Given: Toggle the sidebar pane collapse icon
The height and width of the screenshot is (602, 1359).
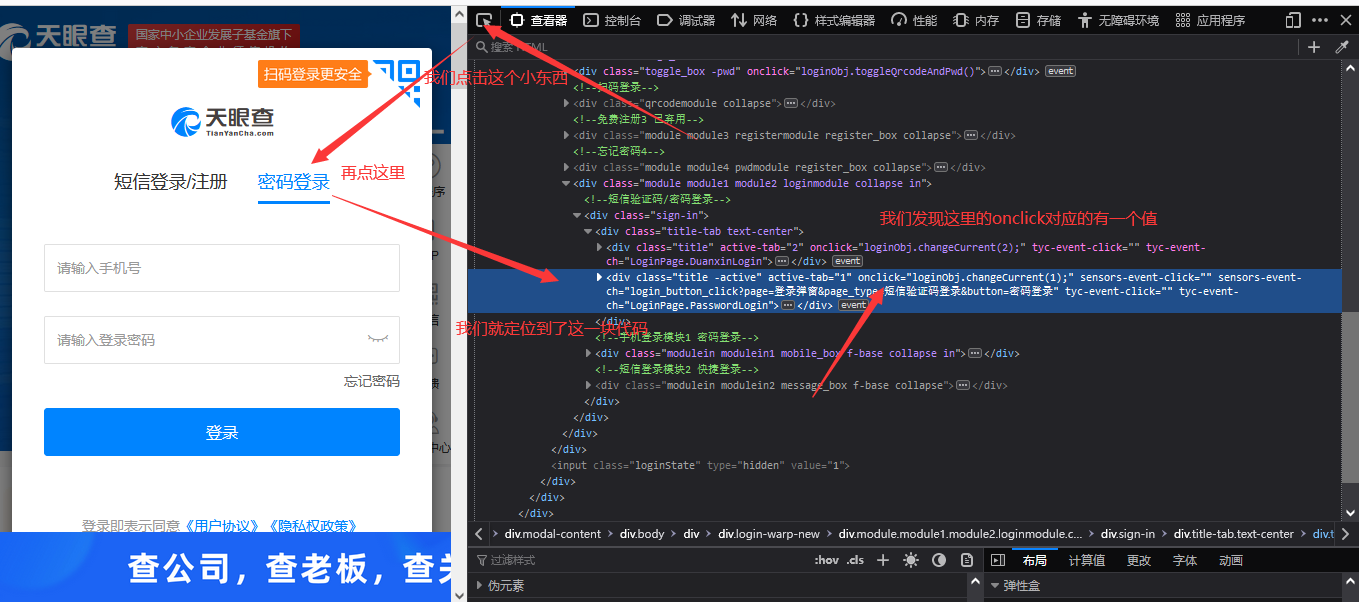Looking at the screenshot, I should [998, 560].
